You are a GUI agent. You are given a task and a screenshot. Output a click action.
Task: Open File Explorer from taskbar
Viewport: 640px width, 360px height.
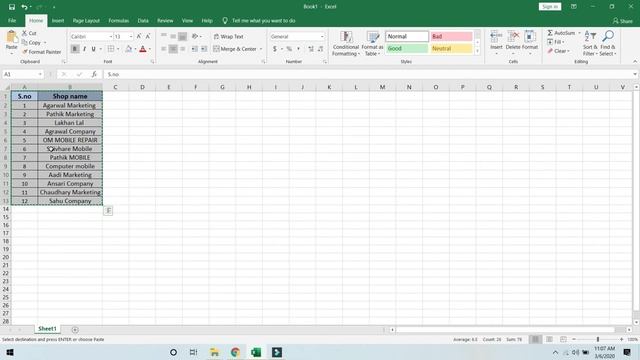coord(214,352)
